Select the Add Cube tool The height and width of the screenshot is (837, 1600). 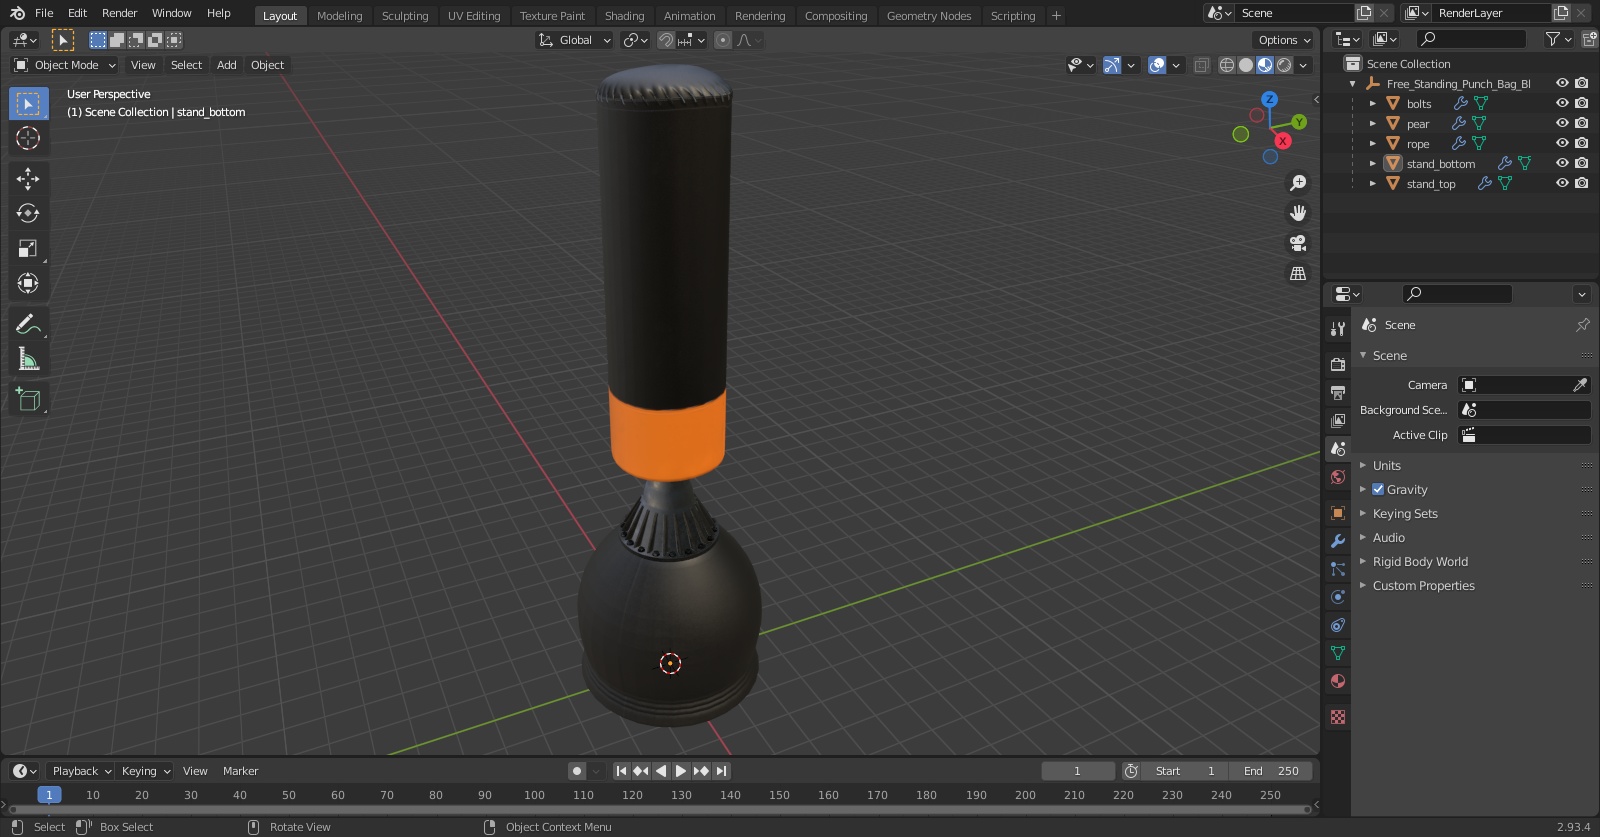[28, 400]
